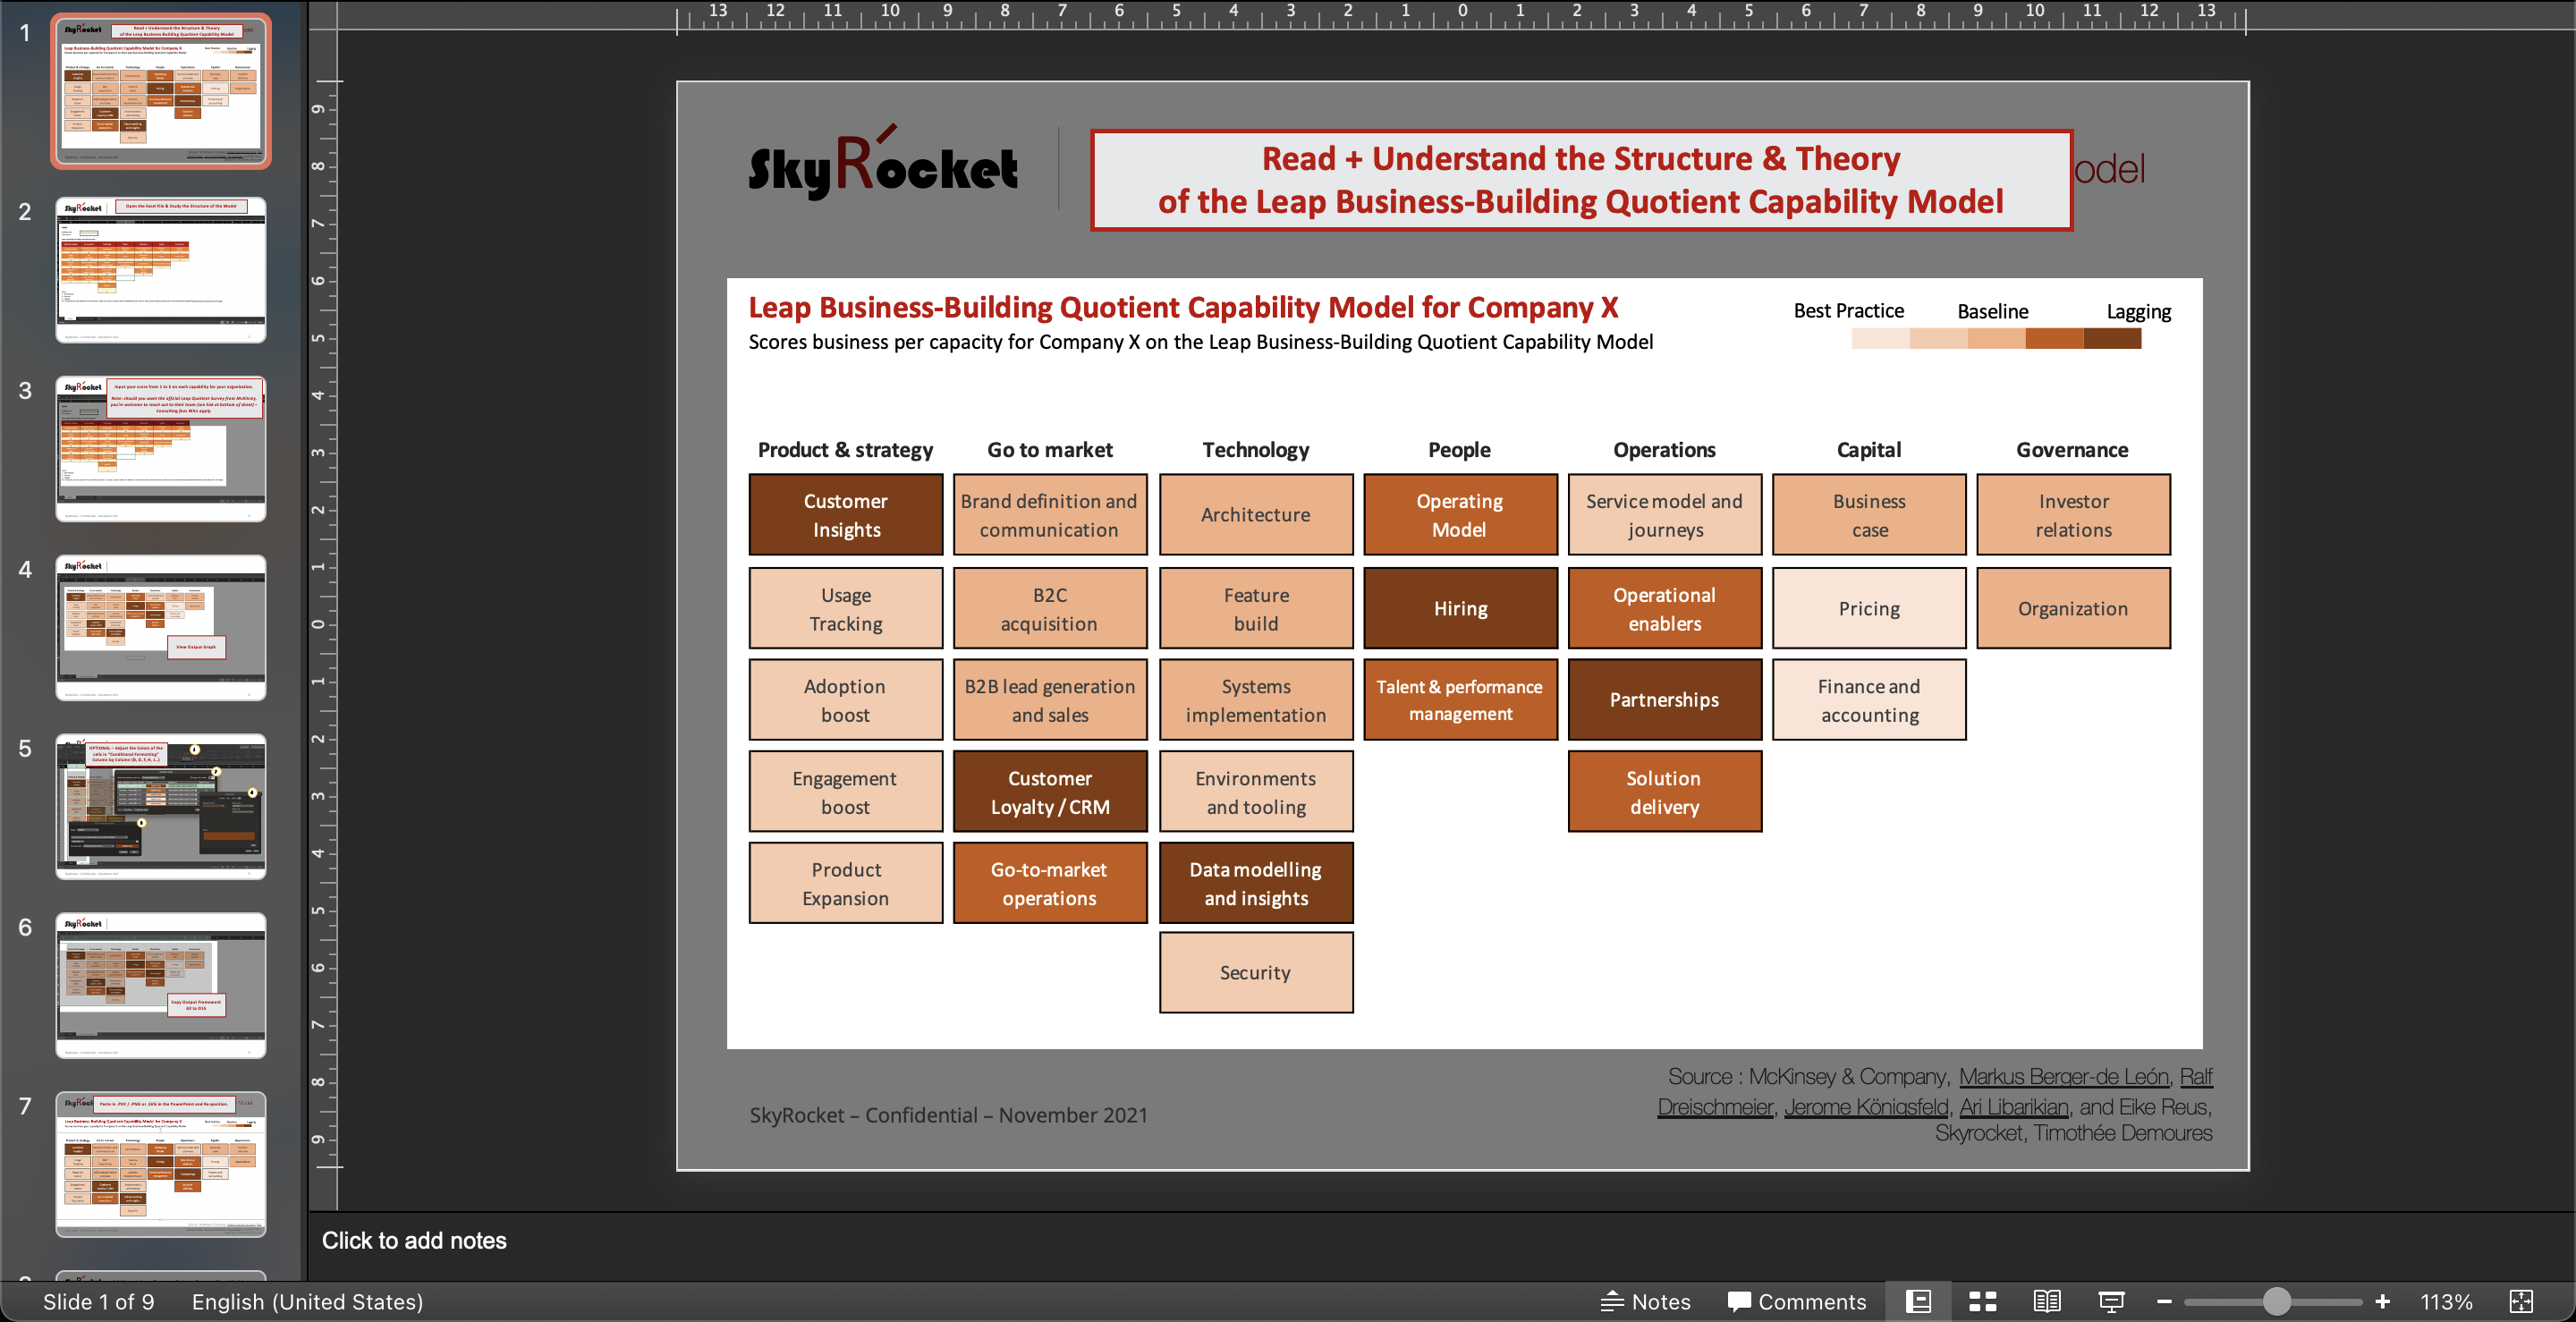Click the zoom in plus icon
Image resolution: width=2576 pixels, height=1322 pixels.
(x=2382, y=1301)
